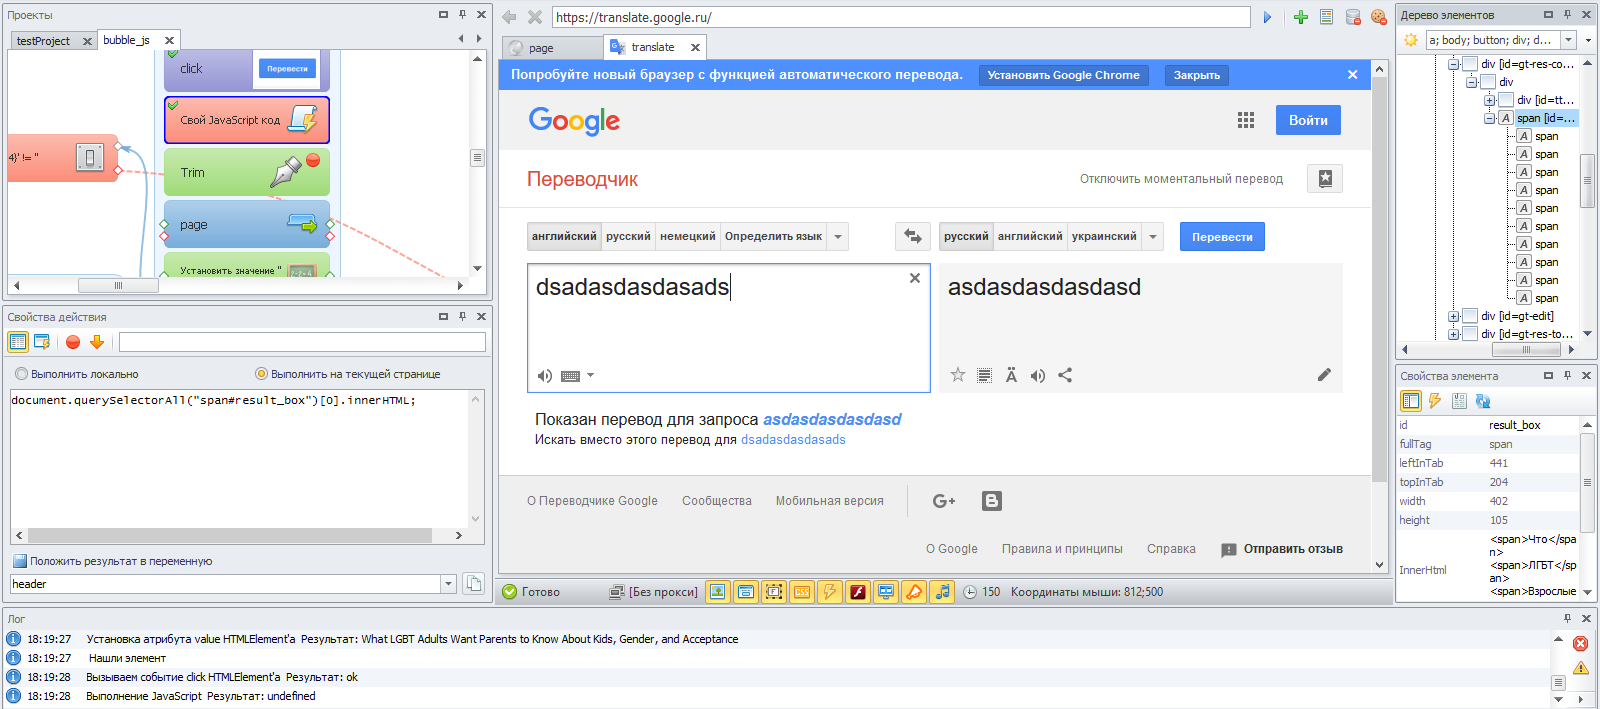
Task: Share the translation with the share icon
Action: [x=1065, y=376]
